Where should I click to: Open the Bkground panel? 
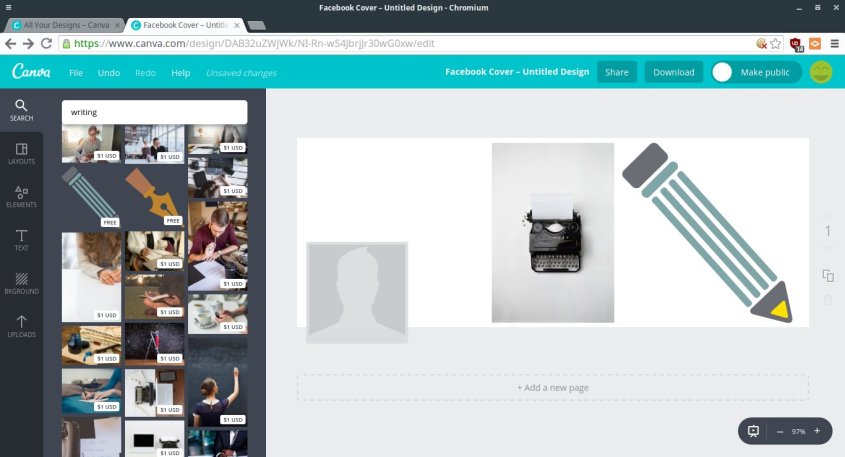(21, 283)
